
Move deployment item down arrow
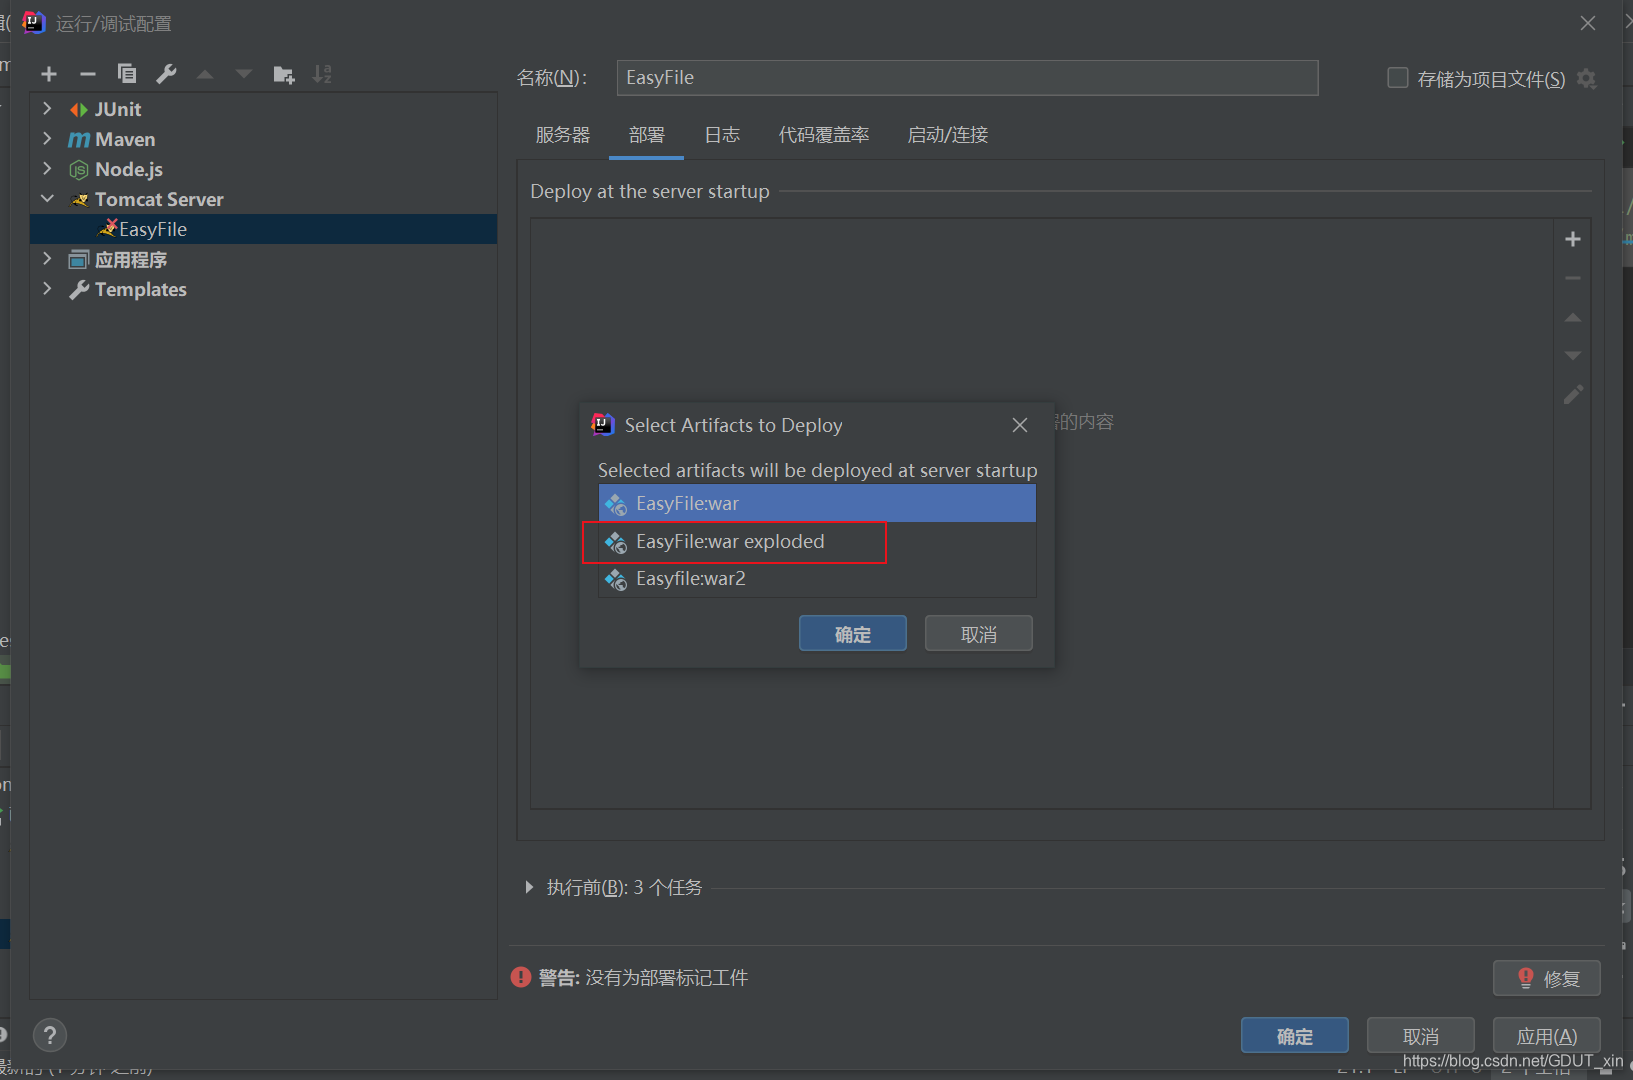pyautogui.click(x=1573, y=356)
